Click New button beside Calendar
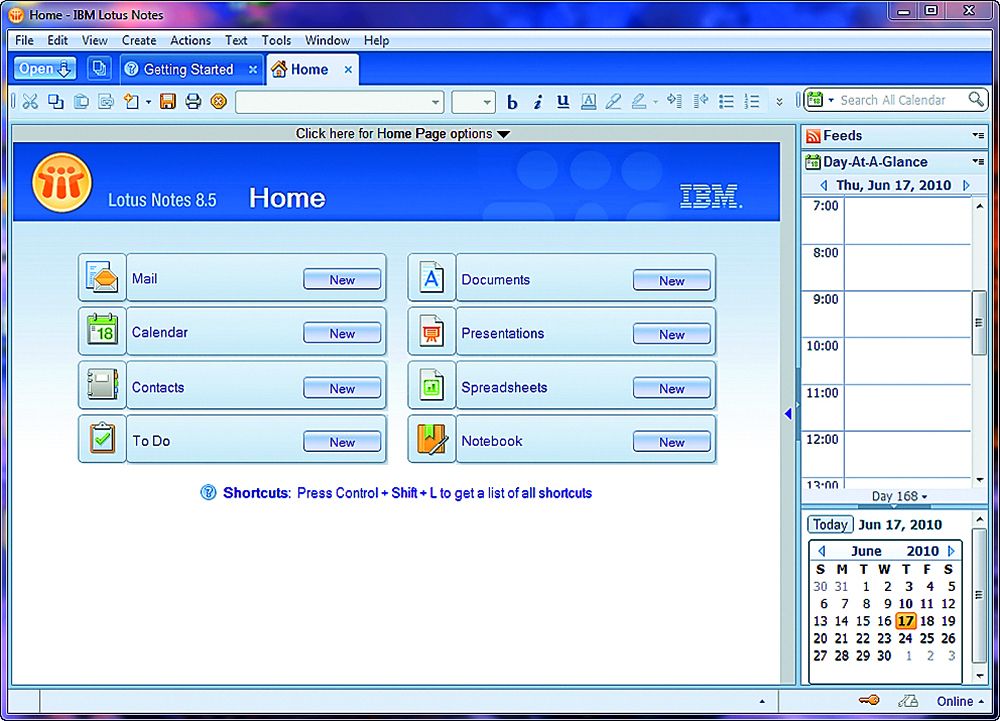Image resolution: width=1000 pixels, height=721 pixels. click(342, 333)
